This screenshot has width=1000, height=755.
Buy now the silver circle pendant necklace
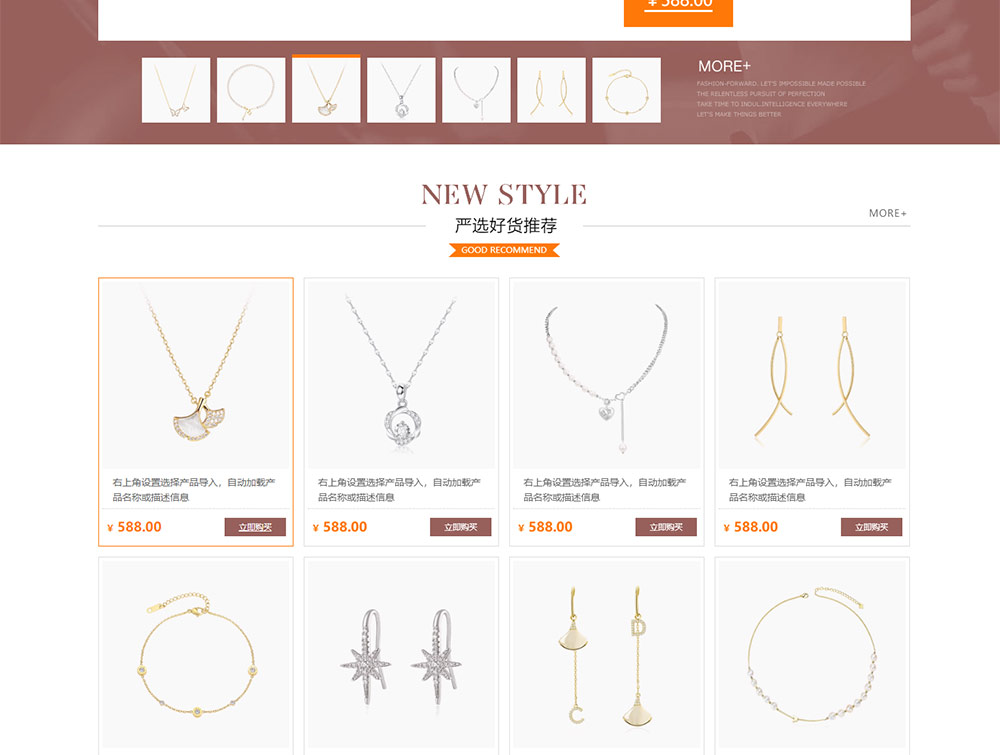[460, 527]
